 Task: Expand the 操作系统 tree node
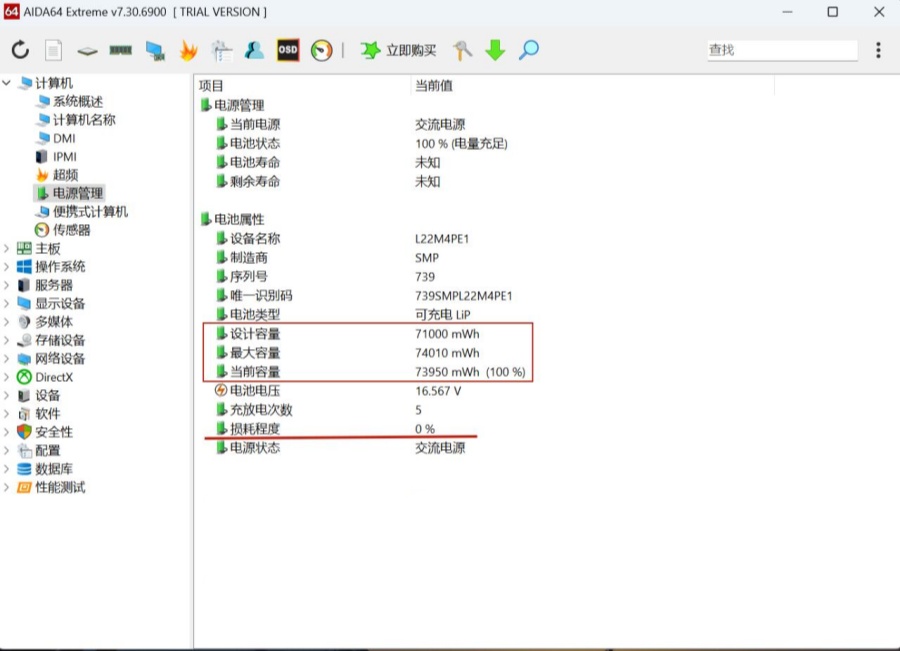pyautogui.click(x=6, y=267)
